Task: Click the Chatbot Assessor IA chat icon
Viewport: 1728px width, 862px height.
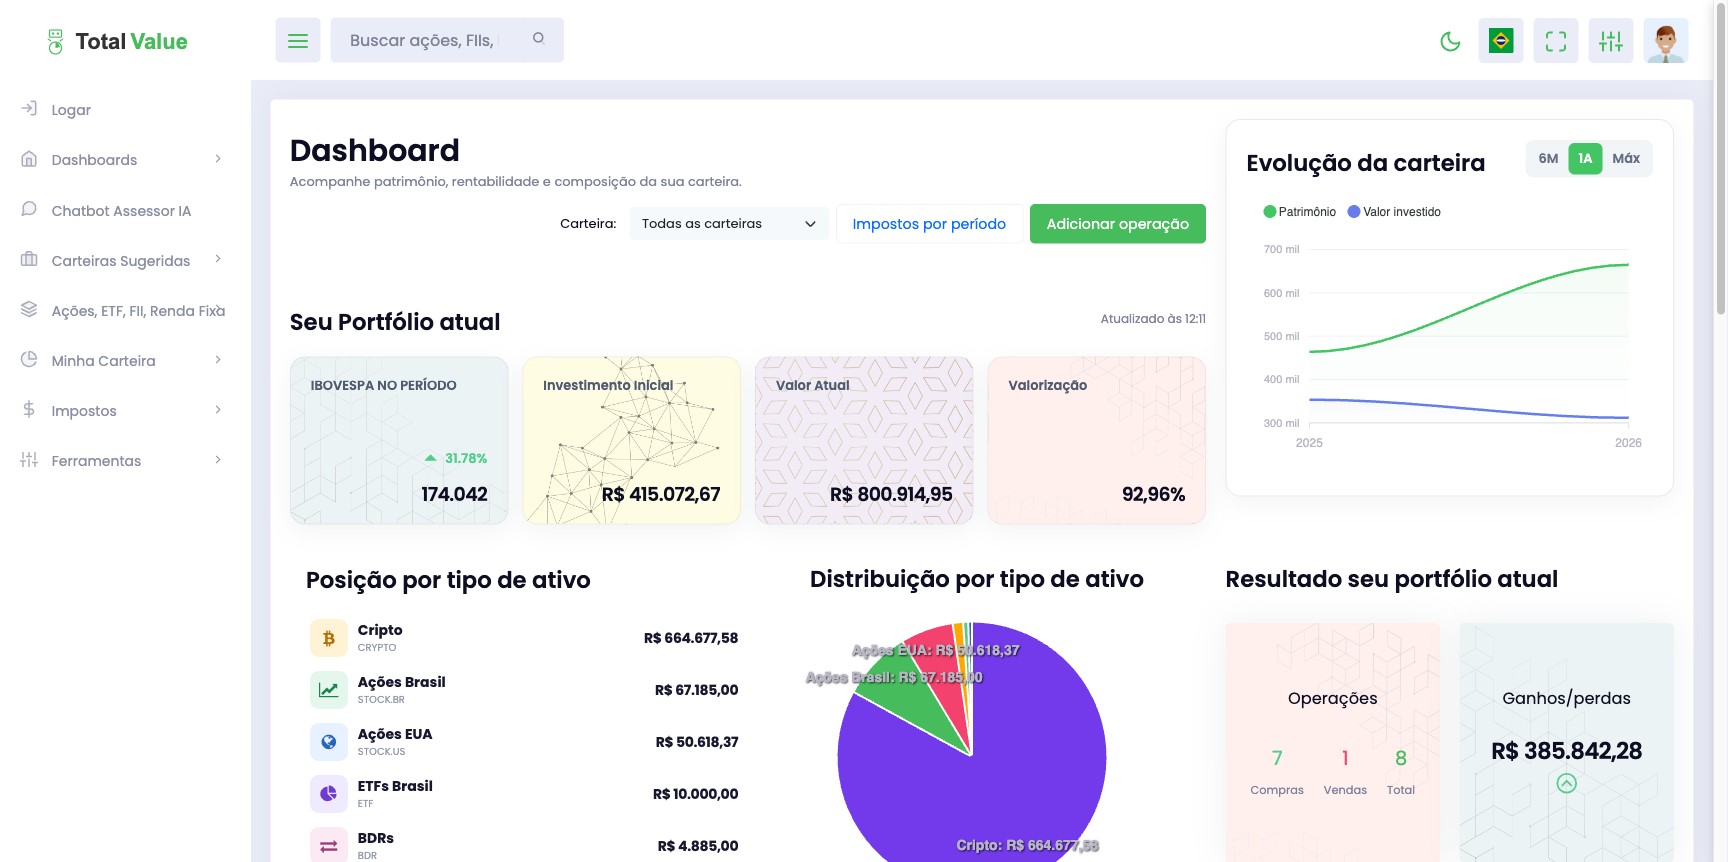Action: coord(29,210)
